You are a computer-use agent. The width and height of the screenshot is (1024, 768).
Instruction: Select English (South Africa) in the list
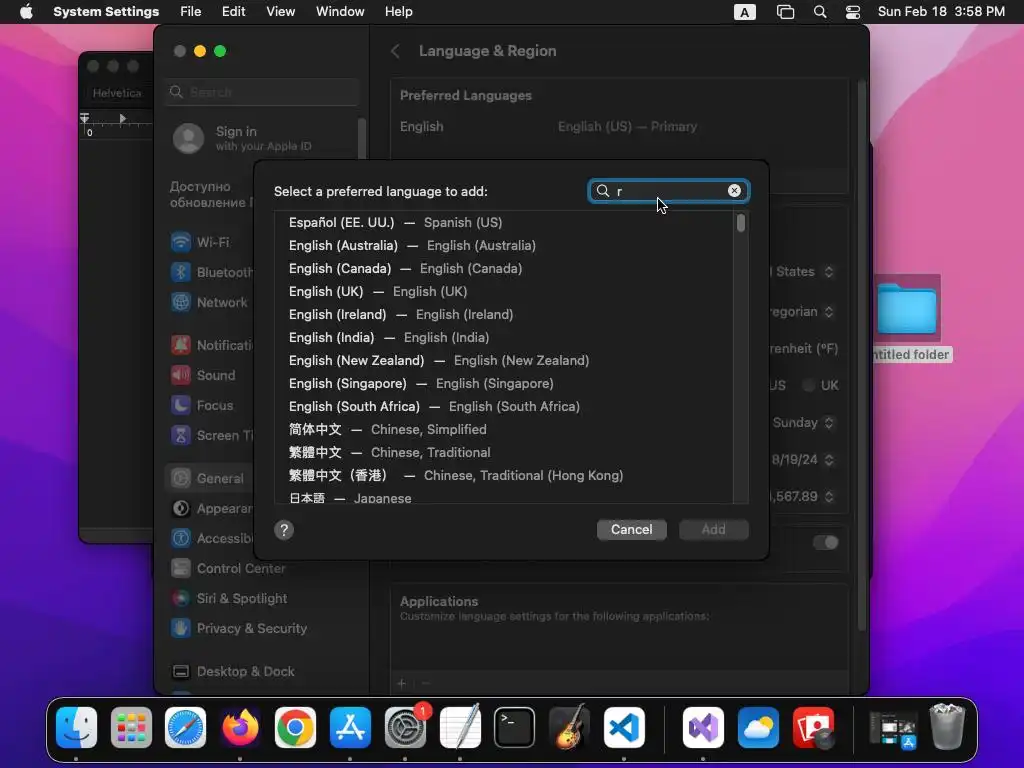coord(504,406)
